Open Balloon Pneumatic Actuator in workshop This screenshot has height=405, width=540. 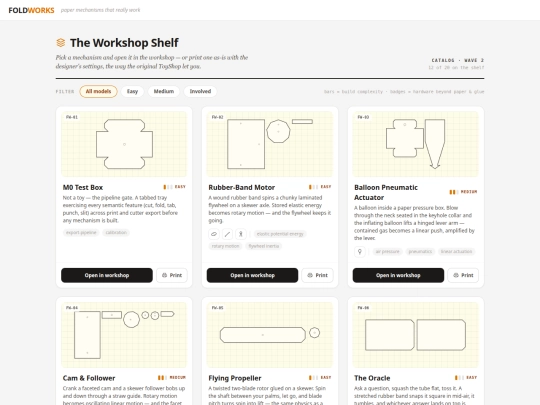398,275
